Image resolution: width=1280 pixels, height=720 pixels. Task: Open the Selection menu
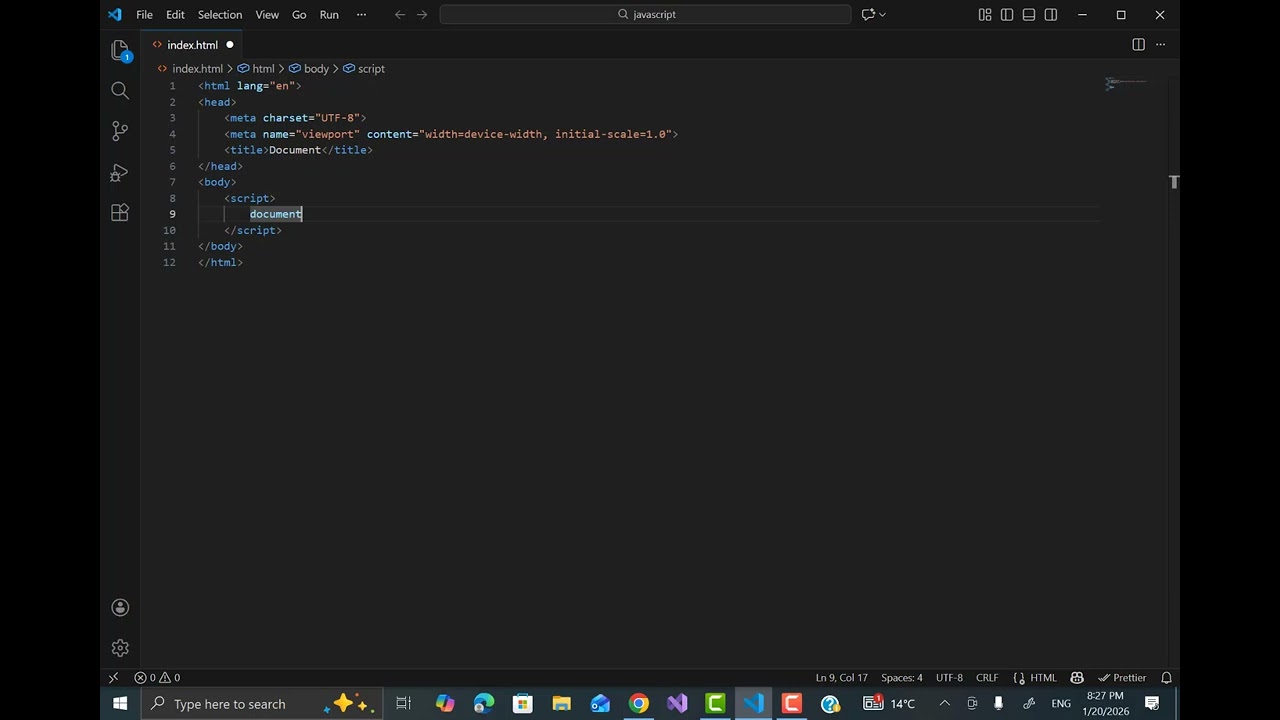point(220,15)
